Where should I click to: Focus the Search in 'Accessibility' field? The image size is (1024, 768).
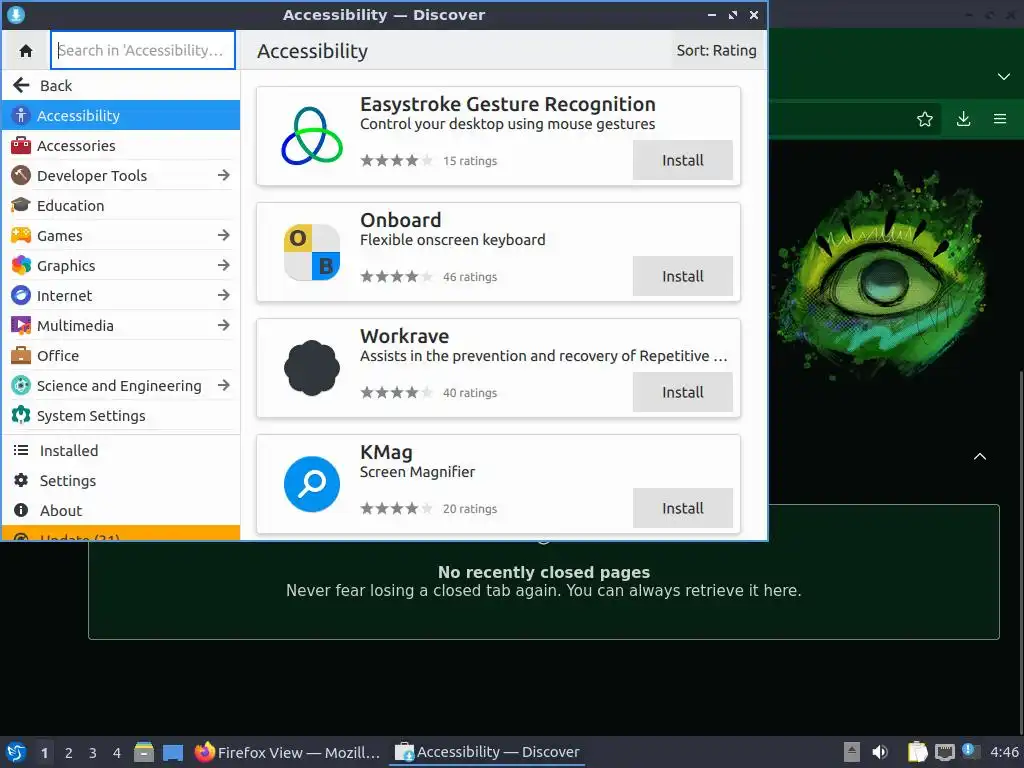coord(142,50)
